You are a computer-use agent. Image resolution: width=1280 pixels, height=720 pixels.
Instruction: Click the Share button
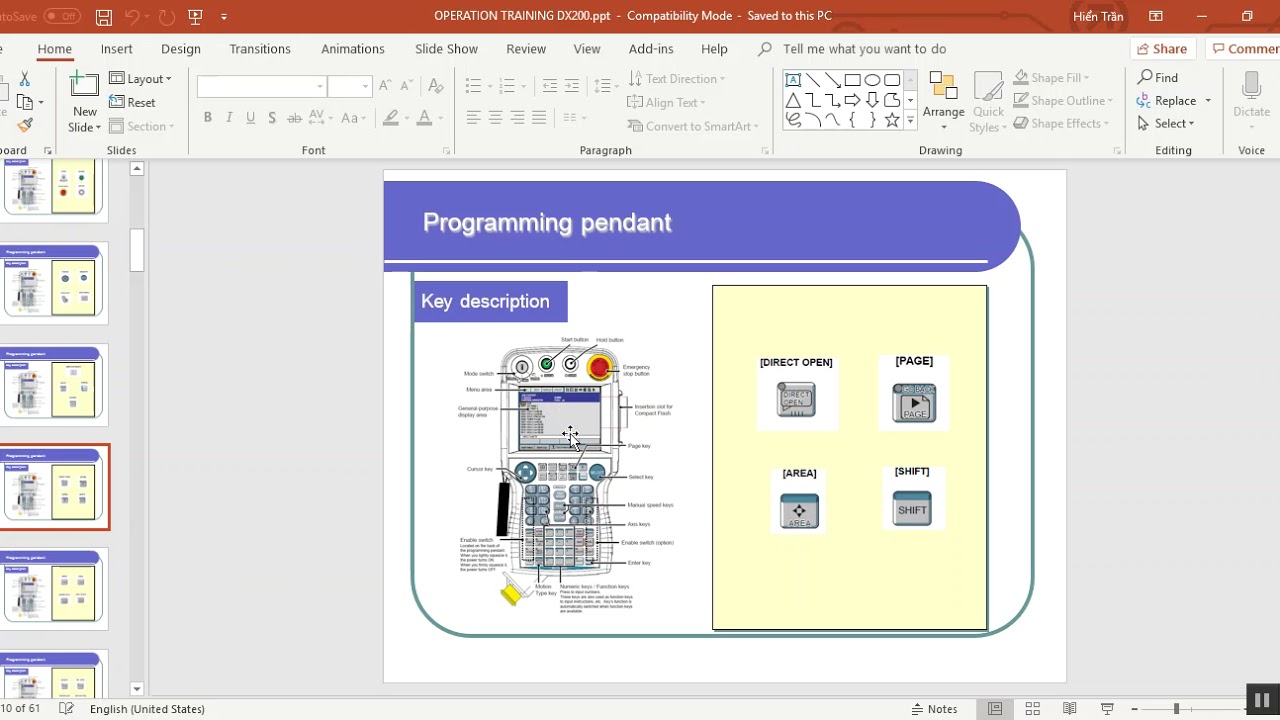pos(1162,49)
